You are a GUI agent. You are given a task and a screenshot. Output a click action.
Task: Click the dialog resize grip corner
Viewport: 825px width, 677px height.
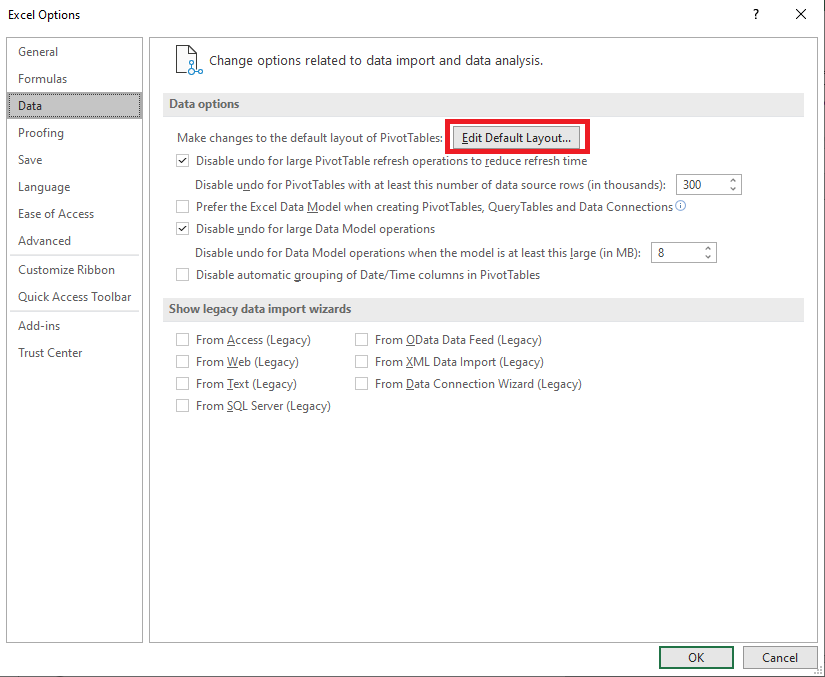point(819,671)
